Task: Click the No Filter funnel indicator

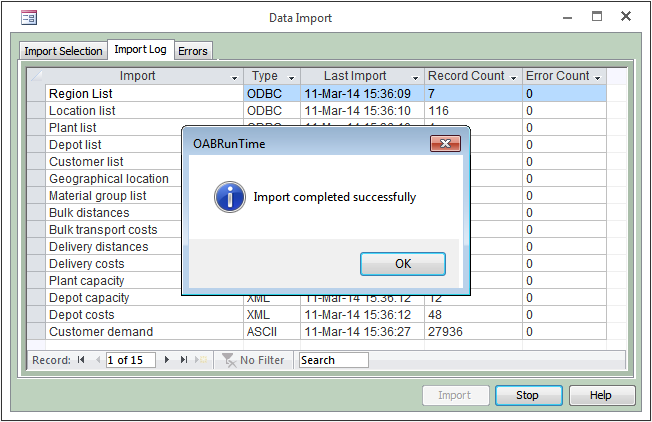Action: (253, 360)
